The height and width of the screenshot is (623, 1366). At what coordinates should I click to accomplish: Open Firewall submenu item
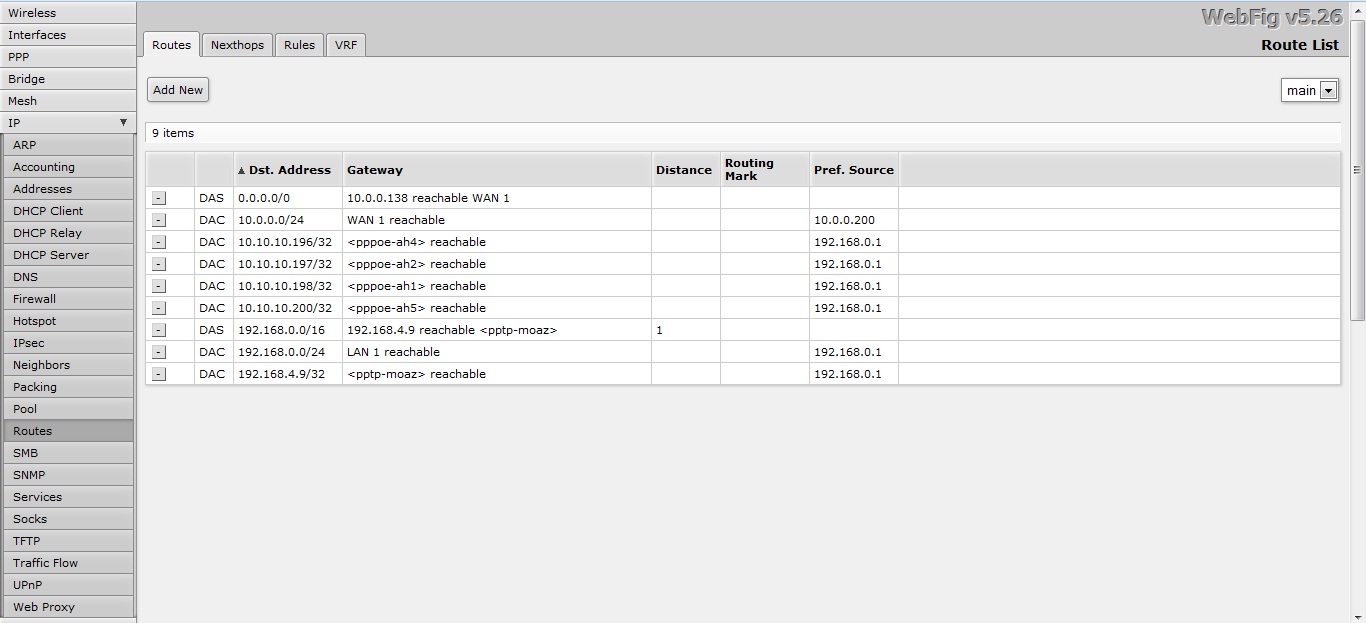[68, 299]
